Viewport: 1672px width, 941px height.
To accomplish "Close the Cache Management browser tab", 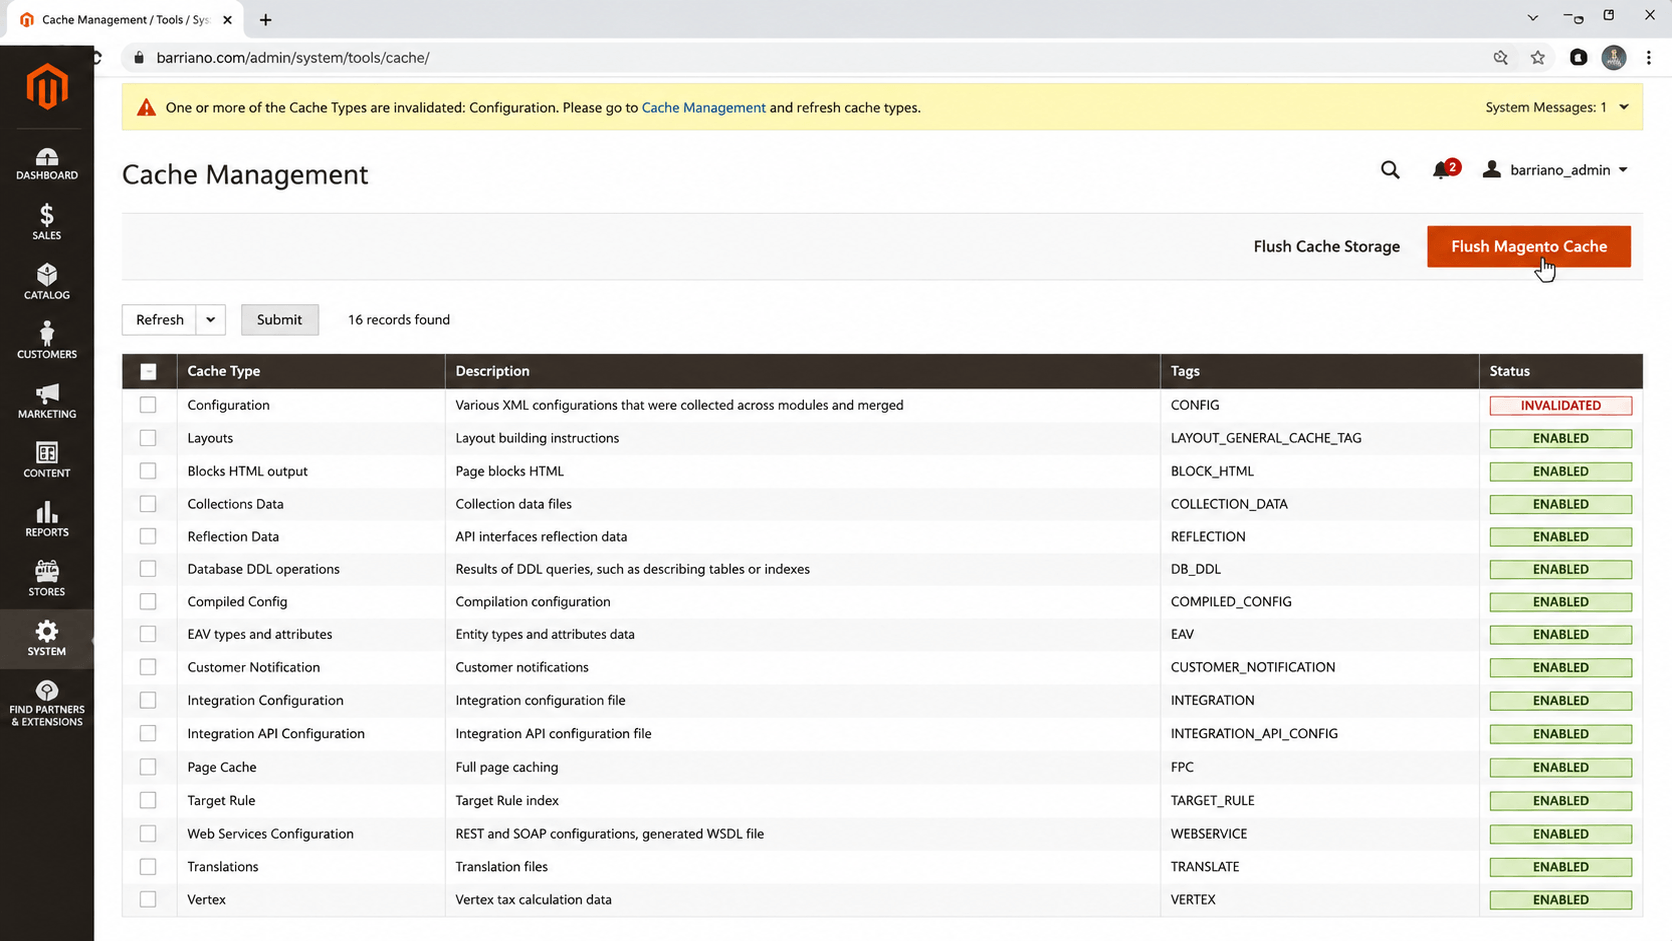I will pos(227,20).
